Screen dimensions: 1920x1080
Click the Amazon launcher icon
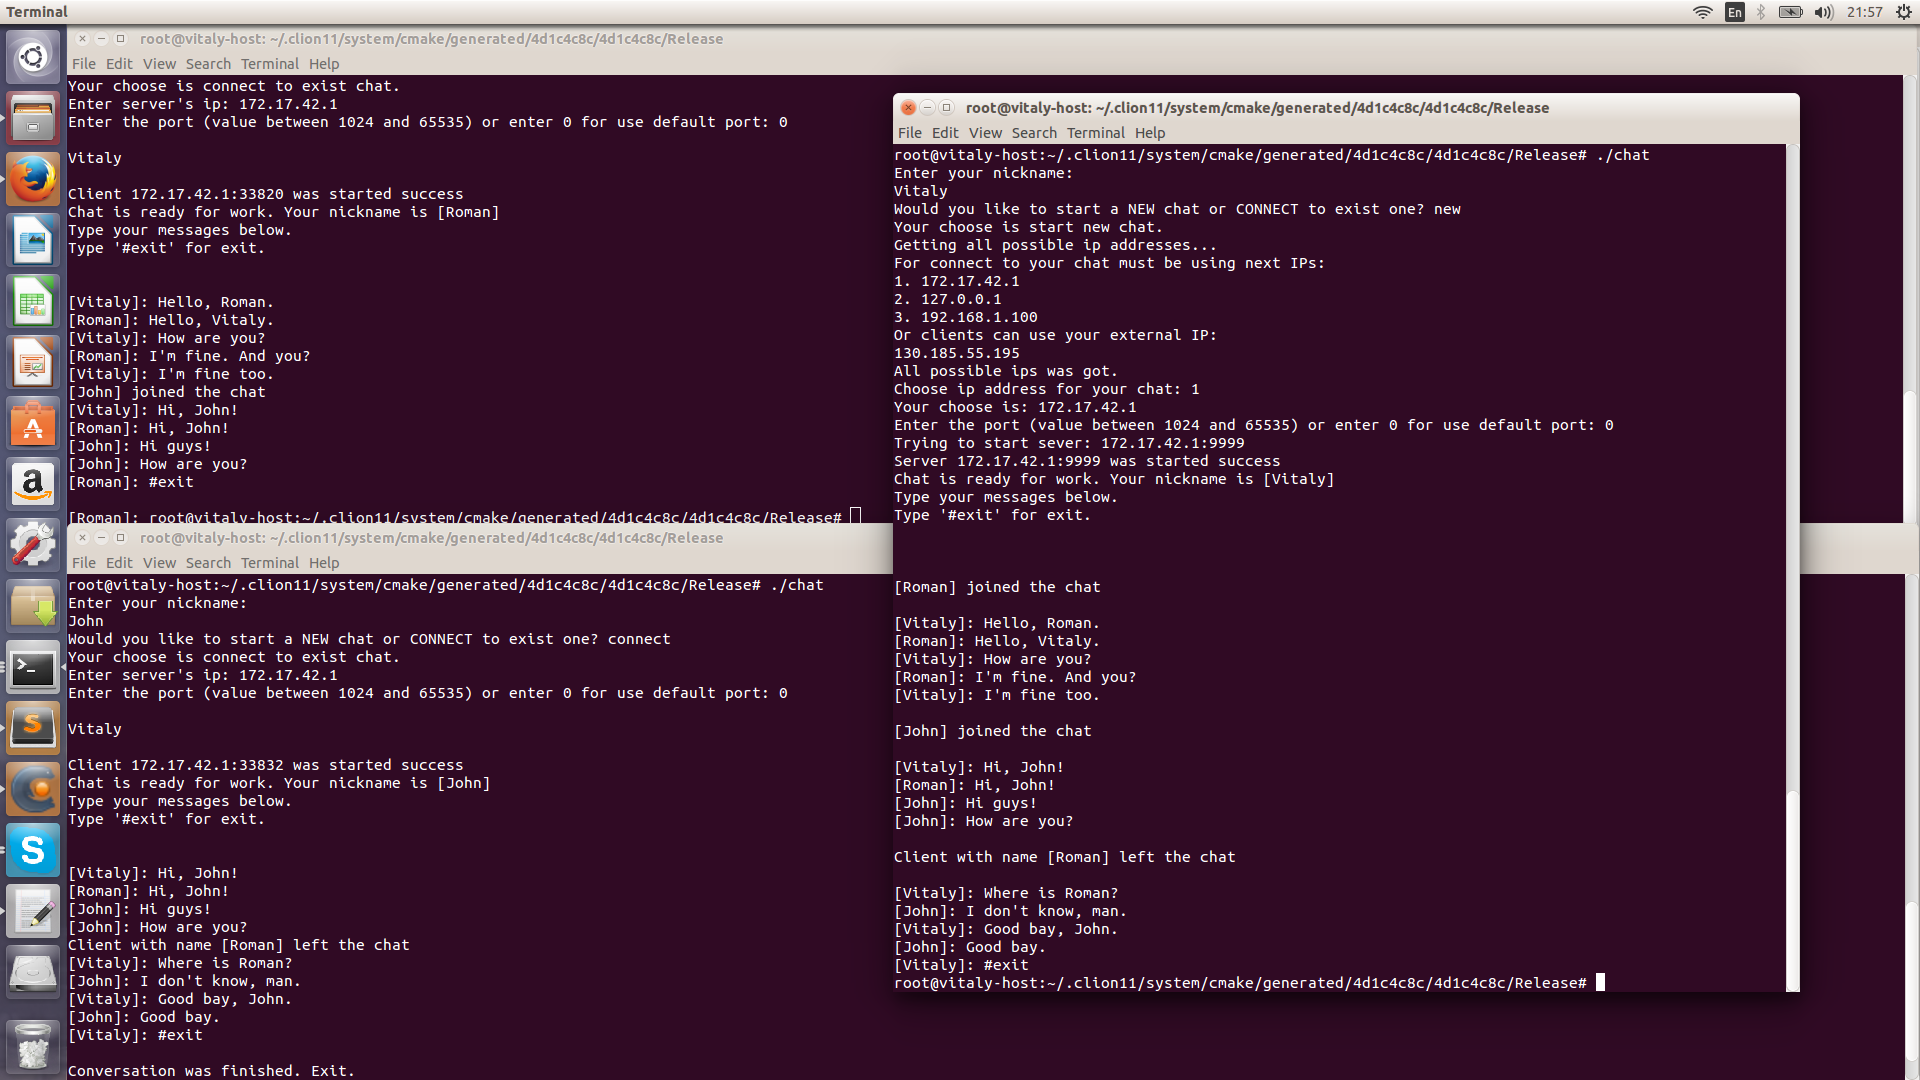coord(33,485)
